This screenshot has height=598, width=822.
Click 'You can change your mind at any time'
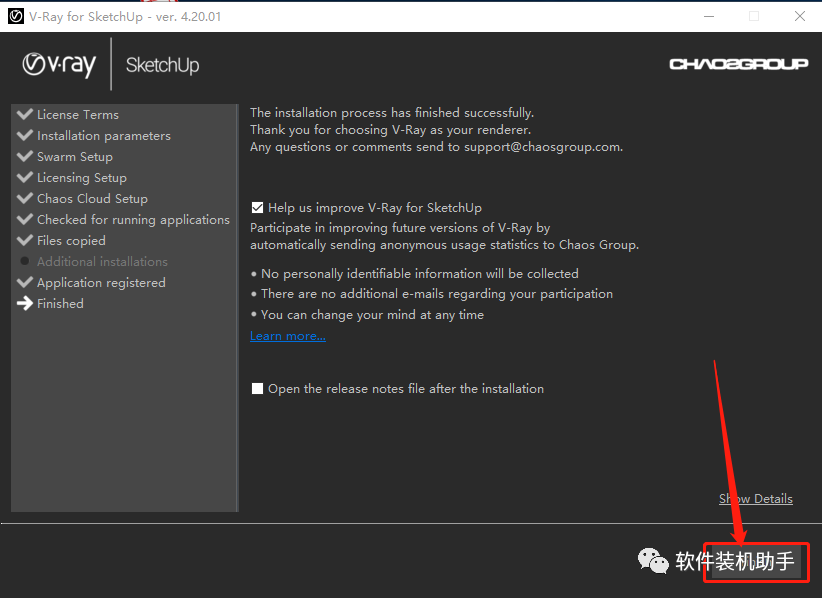click(x=372, y=314)
